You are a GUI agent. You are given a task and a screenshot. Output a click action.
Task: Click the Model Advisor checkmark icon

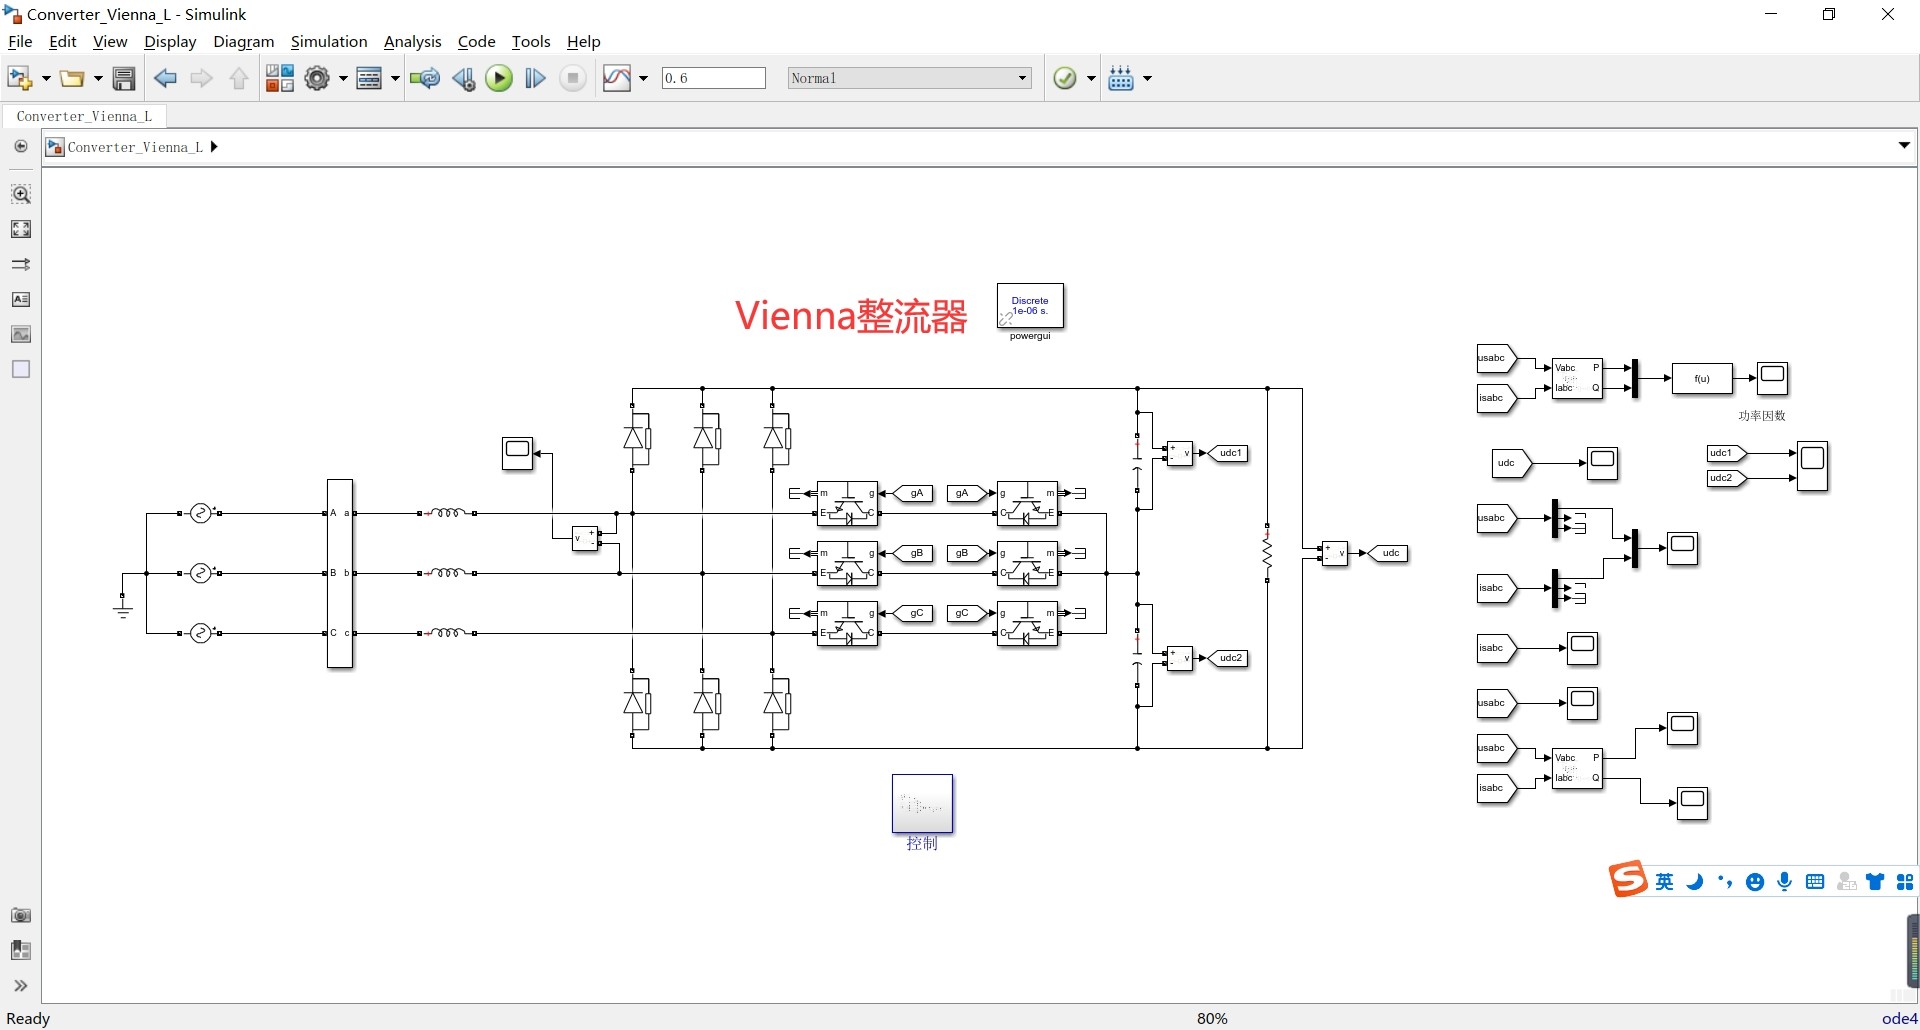1065,78
